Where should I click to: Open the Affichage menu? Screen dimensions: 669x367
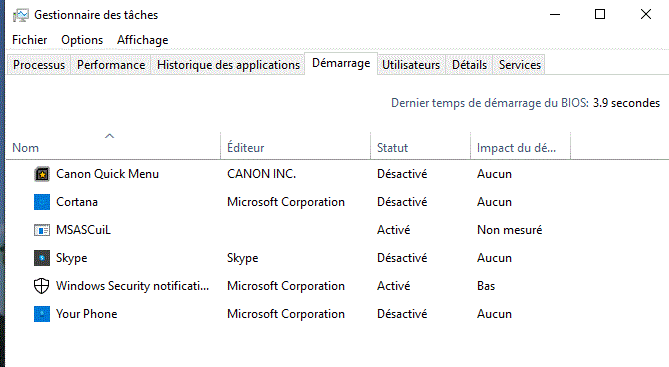(x=143, y=40)
